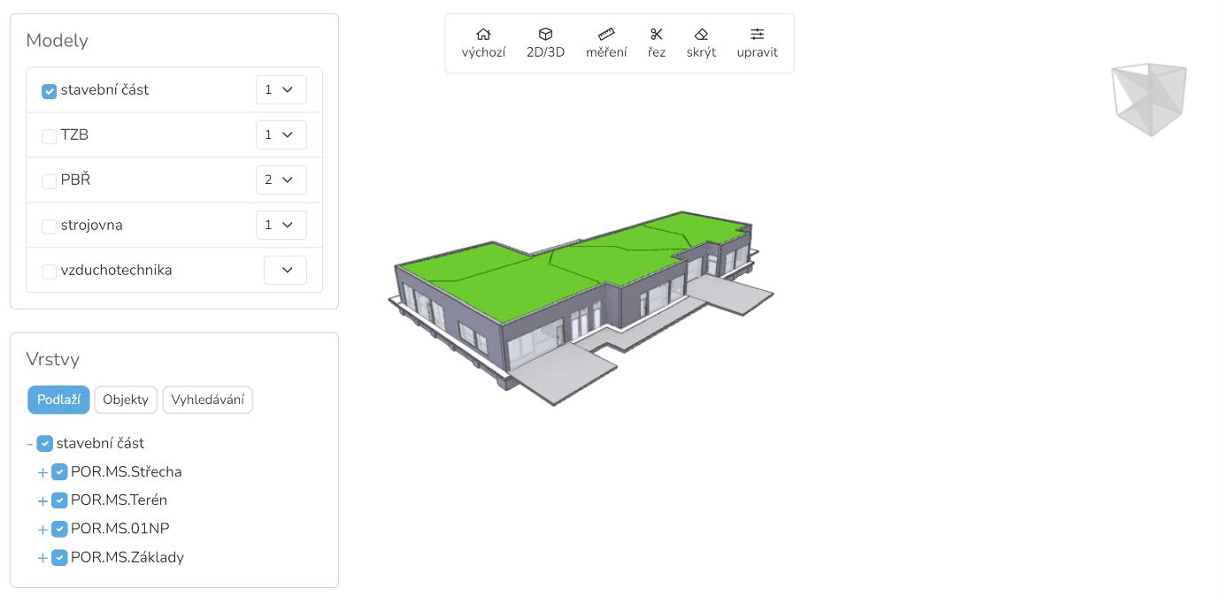Screen dimensions: 1224x604
Task: Enable the vzduchotechnika model checkbox
Action: (x=49, y=271)
